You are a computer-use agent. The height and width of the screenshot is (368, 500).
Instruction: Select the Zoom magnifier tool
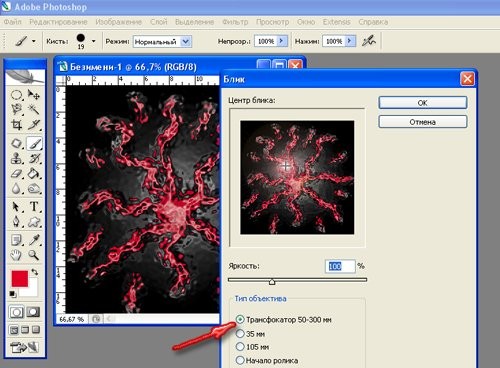tap(34, 255)
